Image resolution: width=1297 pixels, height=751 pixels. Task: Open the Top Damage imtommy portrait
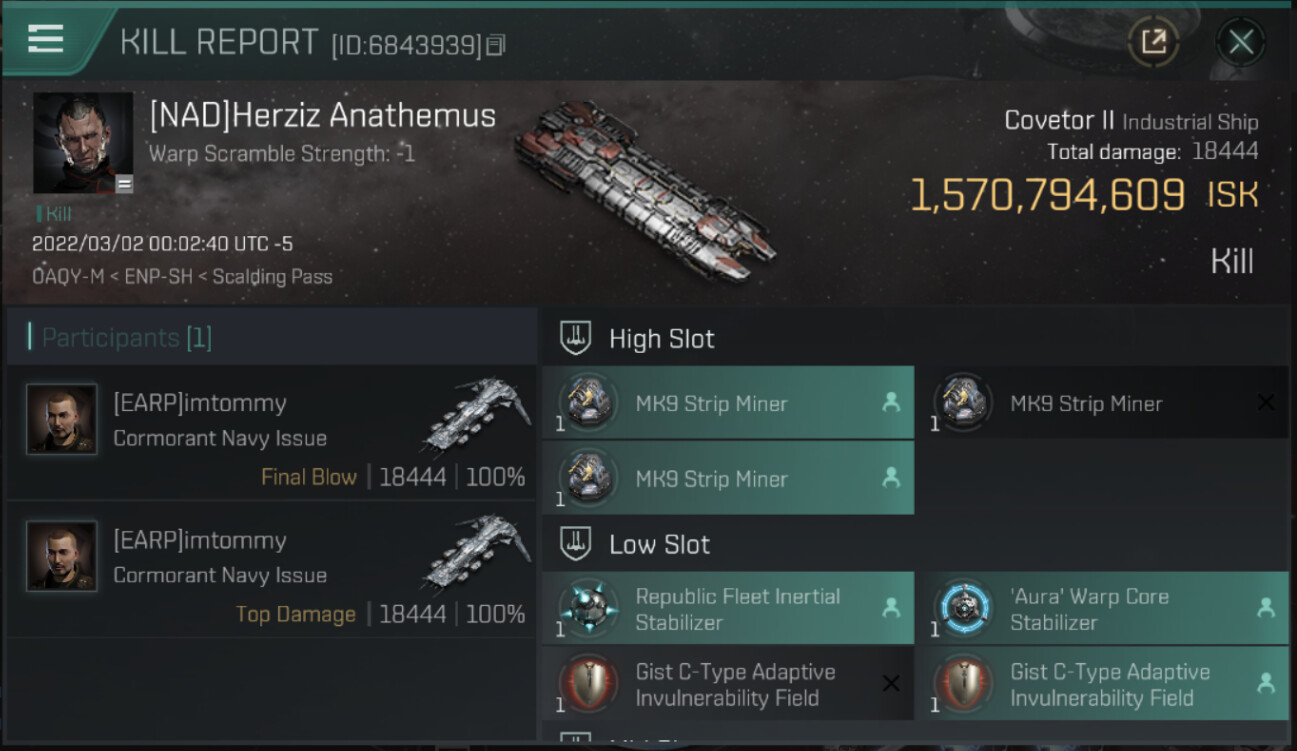(62, 556)
